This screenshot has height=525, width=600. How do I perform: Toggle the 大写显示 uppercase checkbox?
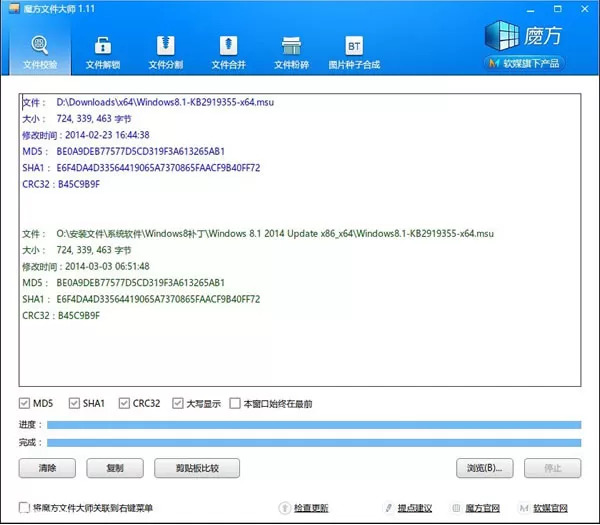[x=178, y=403]
